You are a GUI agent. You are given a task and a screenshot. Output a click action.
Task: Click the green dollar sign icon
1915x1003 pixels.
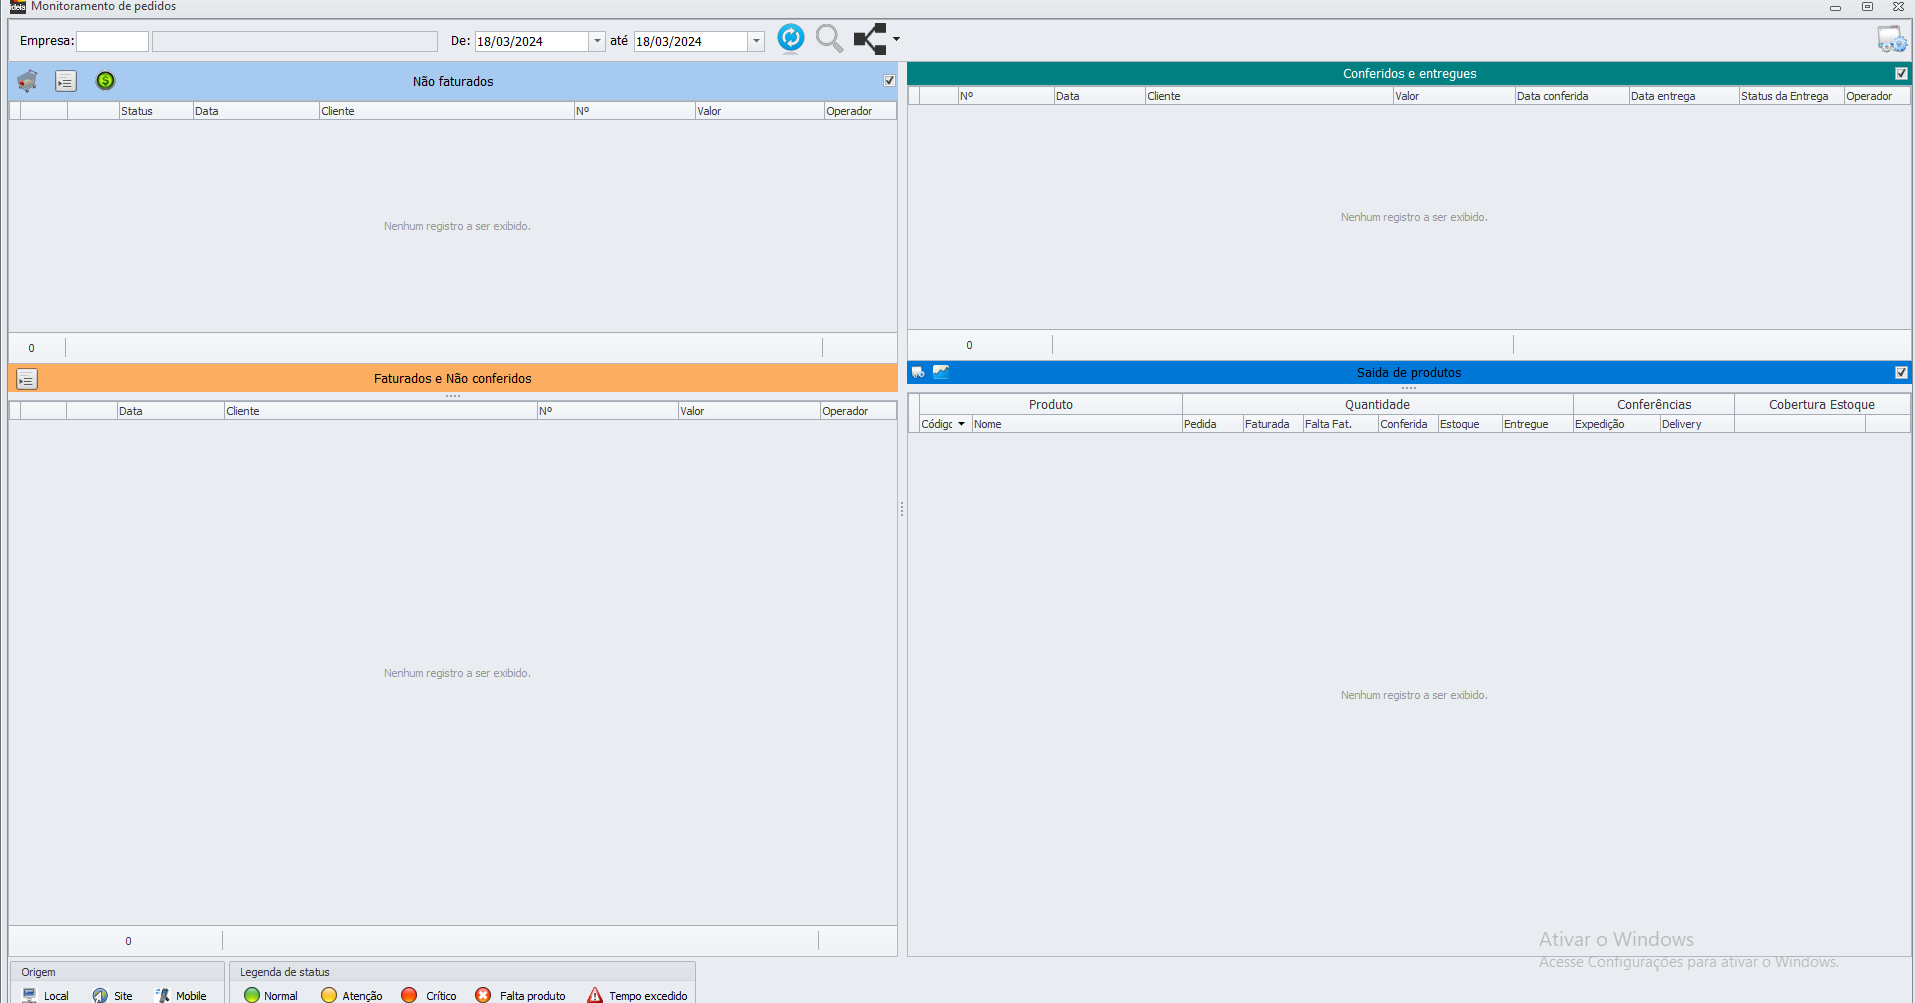[105, 81]
